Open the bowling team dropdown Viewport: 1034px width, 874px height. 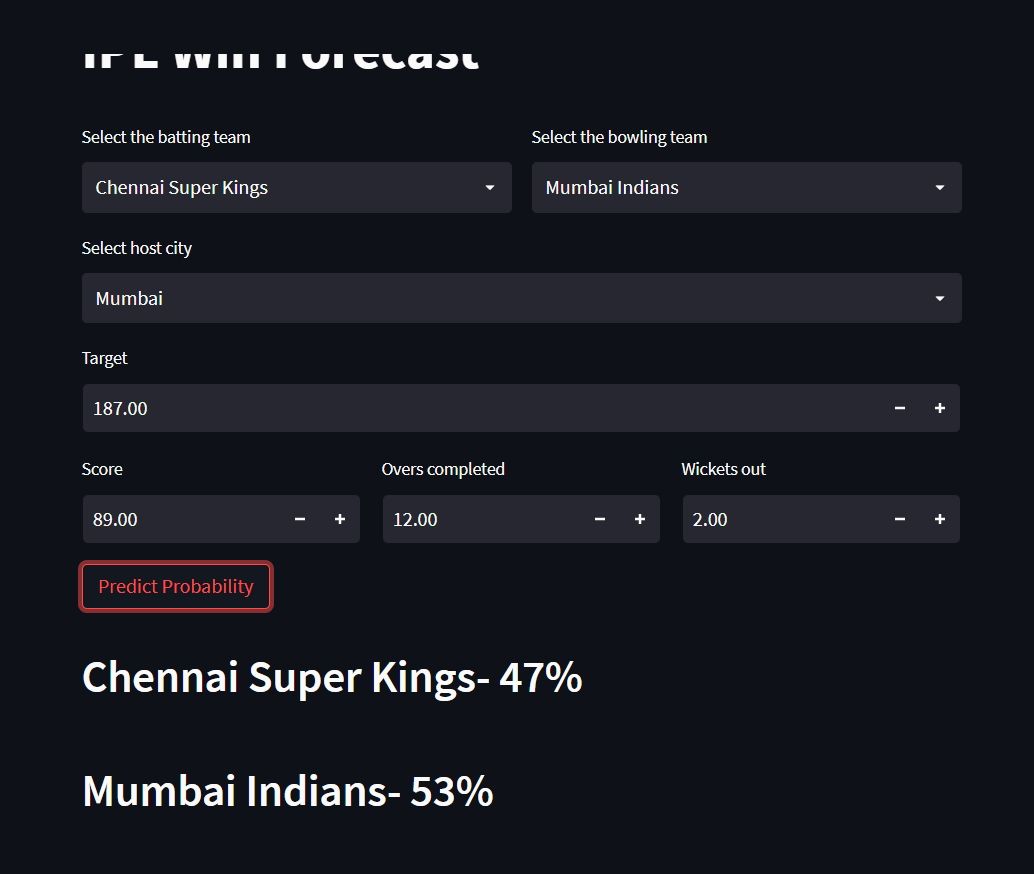(x=746, y=187)
